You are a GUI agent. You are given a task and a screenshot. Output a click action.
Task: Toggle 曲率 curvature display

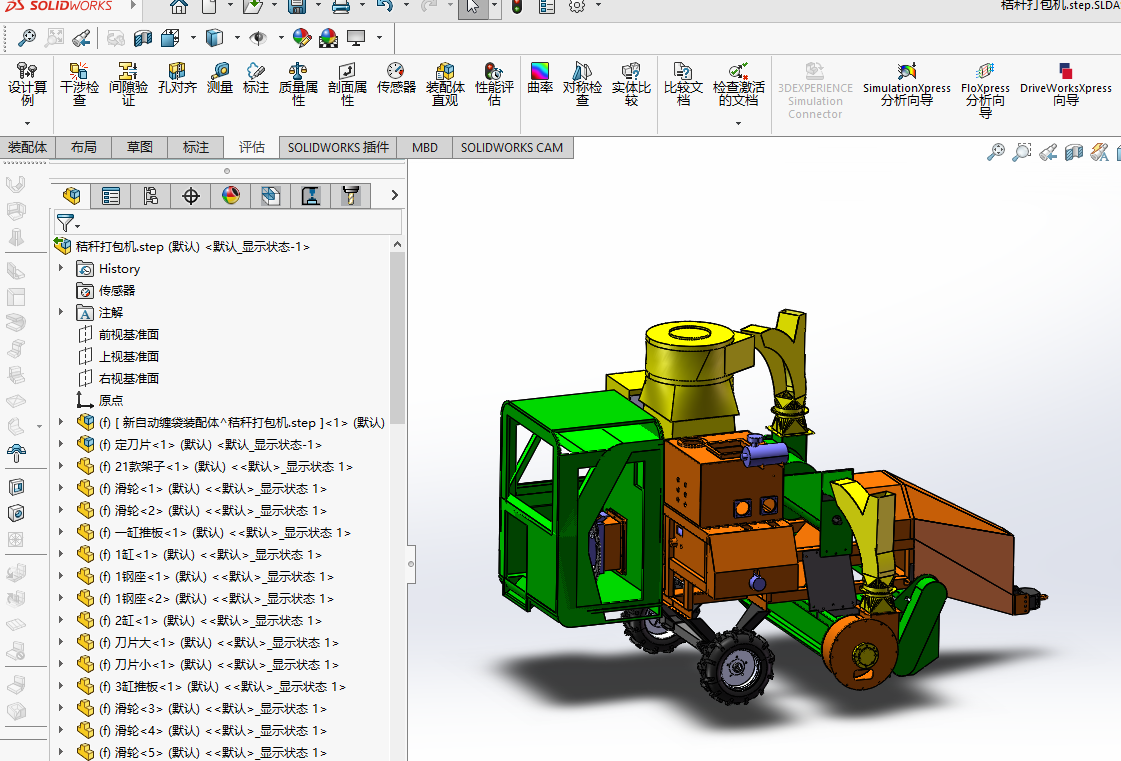(540, 78)
